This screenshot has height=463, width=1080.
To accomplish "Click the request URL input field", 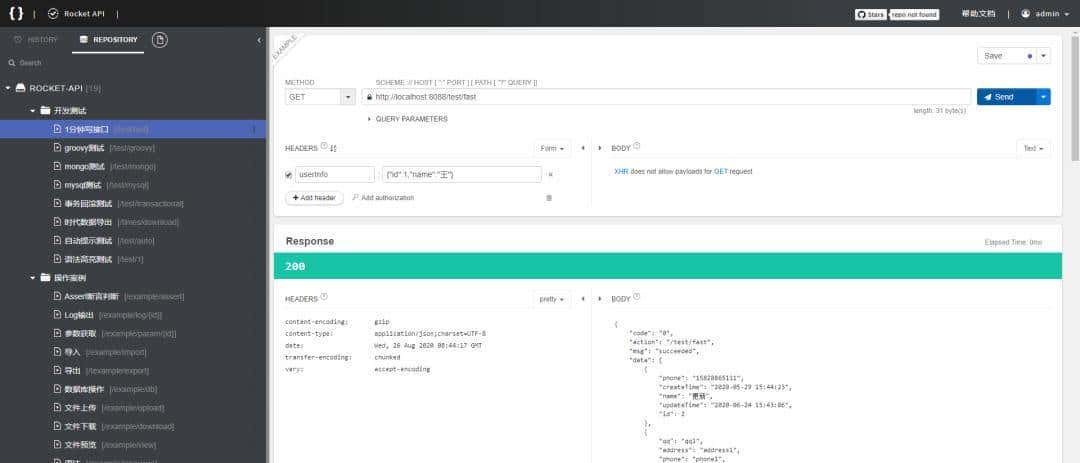I will (660, 97).
